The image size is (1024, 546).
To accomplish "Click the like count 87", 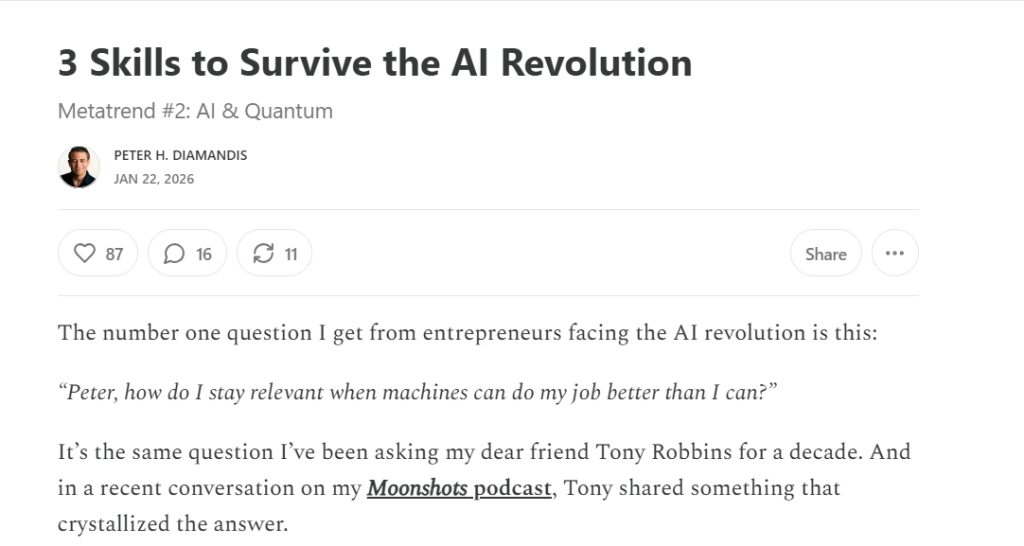I will 114,254.
